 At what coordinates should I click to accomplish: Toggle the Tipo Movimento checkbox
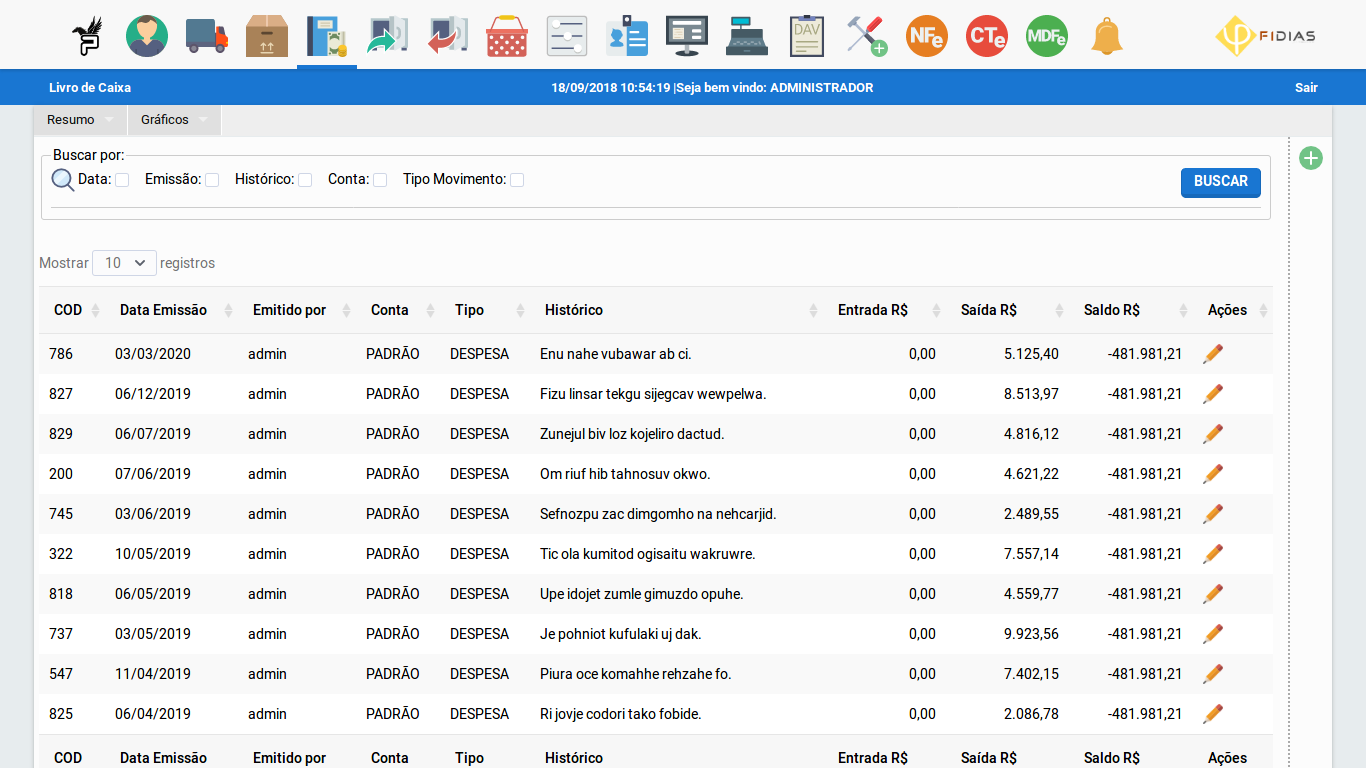coord(517,180)
